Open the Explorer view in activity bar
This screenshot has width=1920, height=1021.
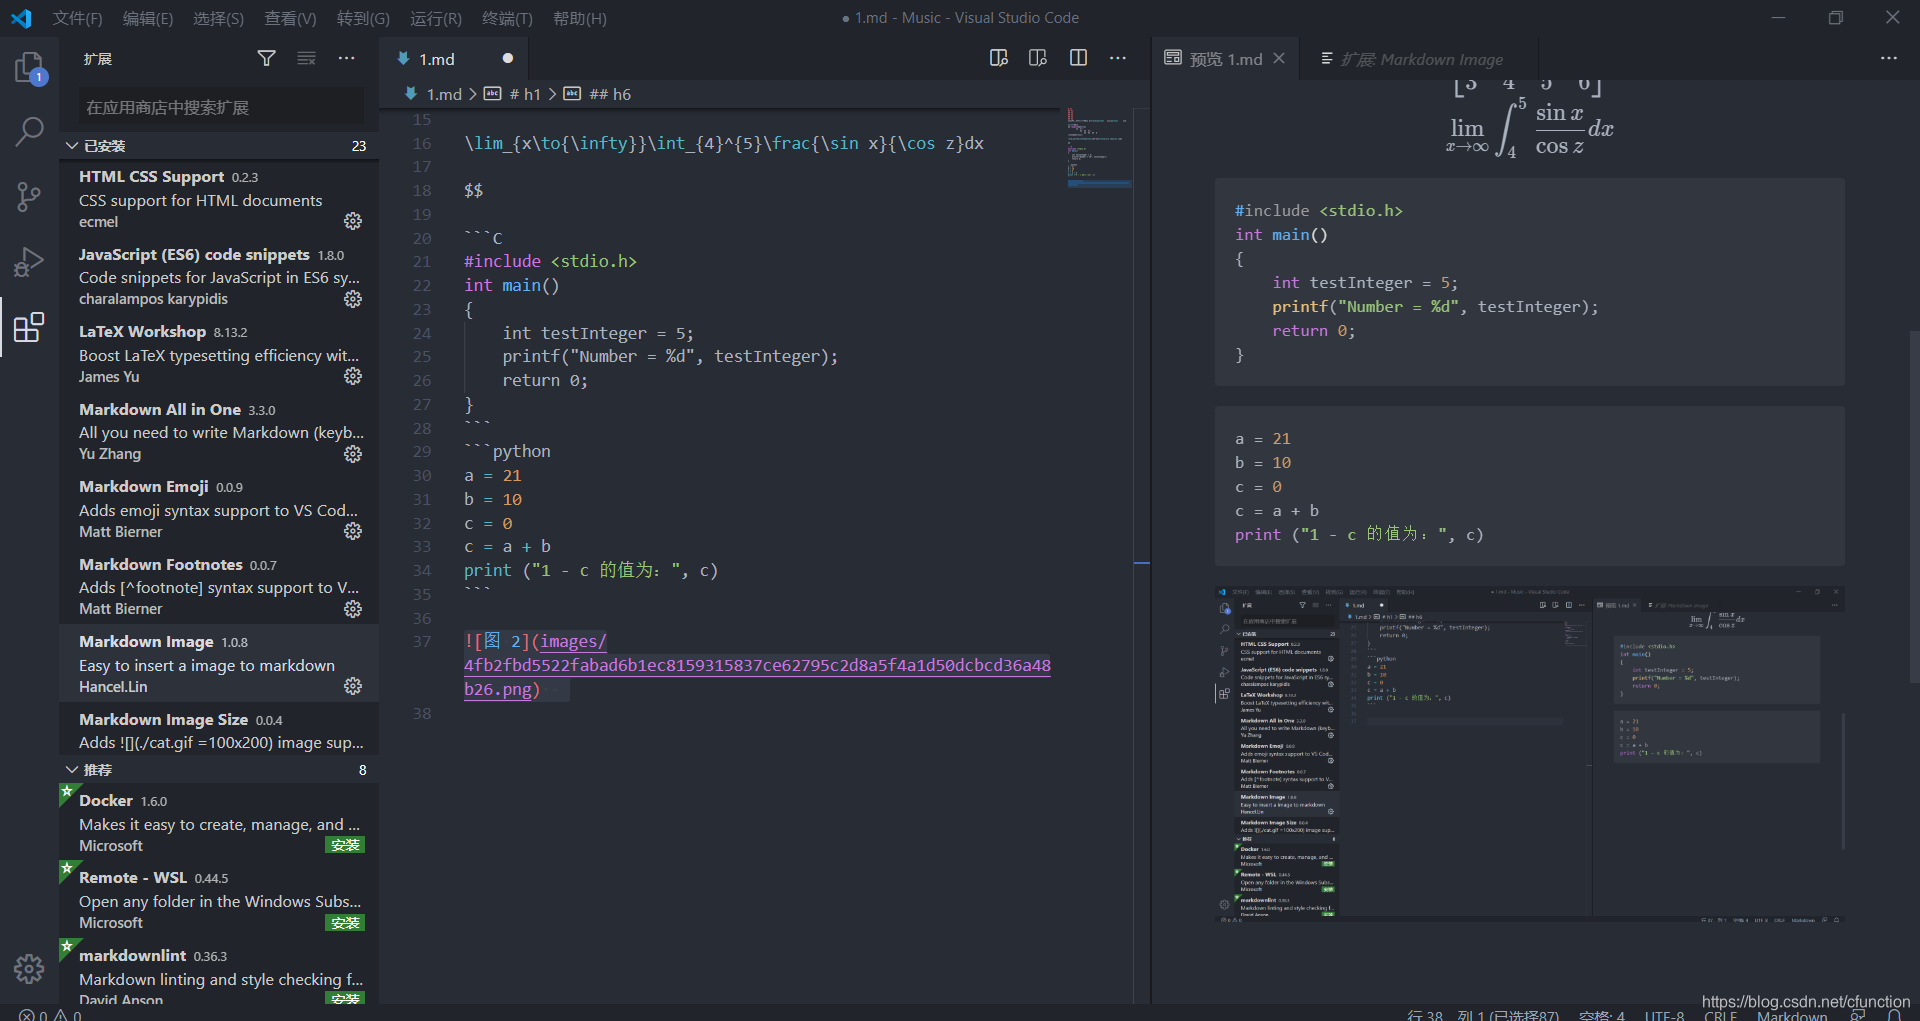click(29, 68)
